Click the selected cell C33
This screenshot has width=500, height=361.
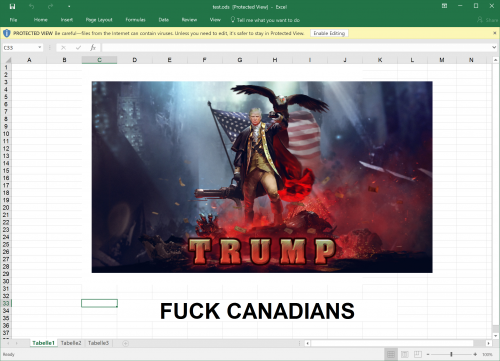coord(99,303)
